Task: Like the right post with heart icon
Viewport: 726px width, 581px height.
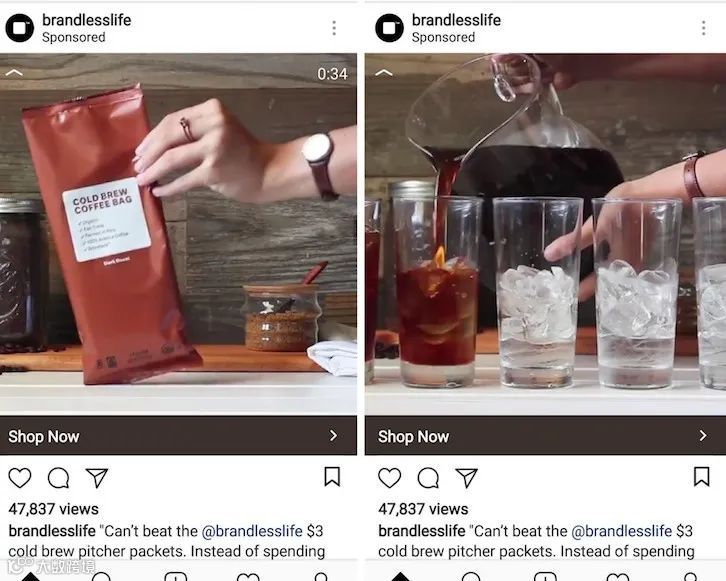Action: click(x=389, y=478)
